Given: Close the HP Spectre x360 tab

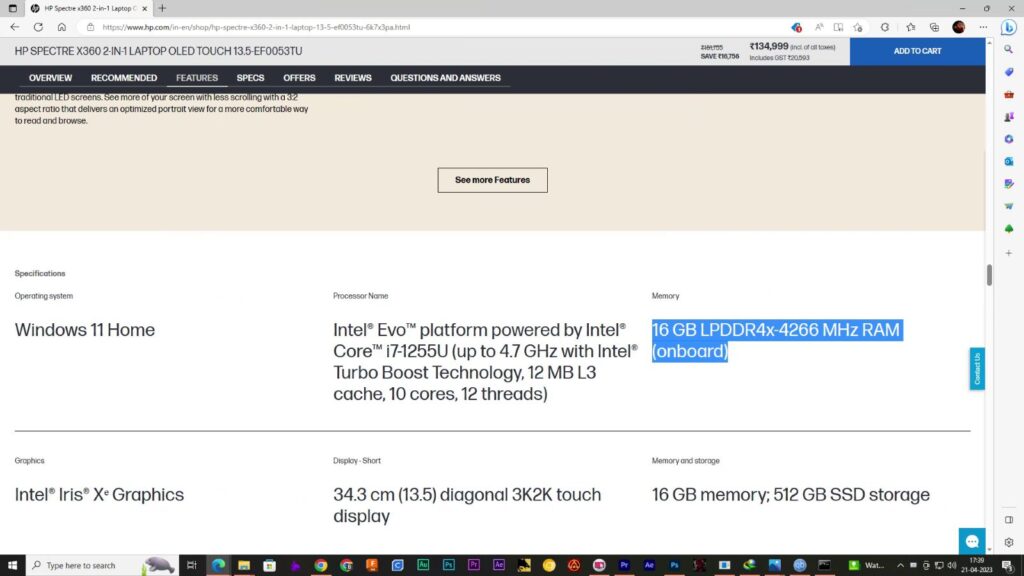Looking at the screenshot, I should (144, 8).
